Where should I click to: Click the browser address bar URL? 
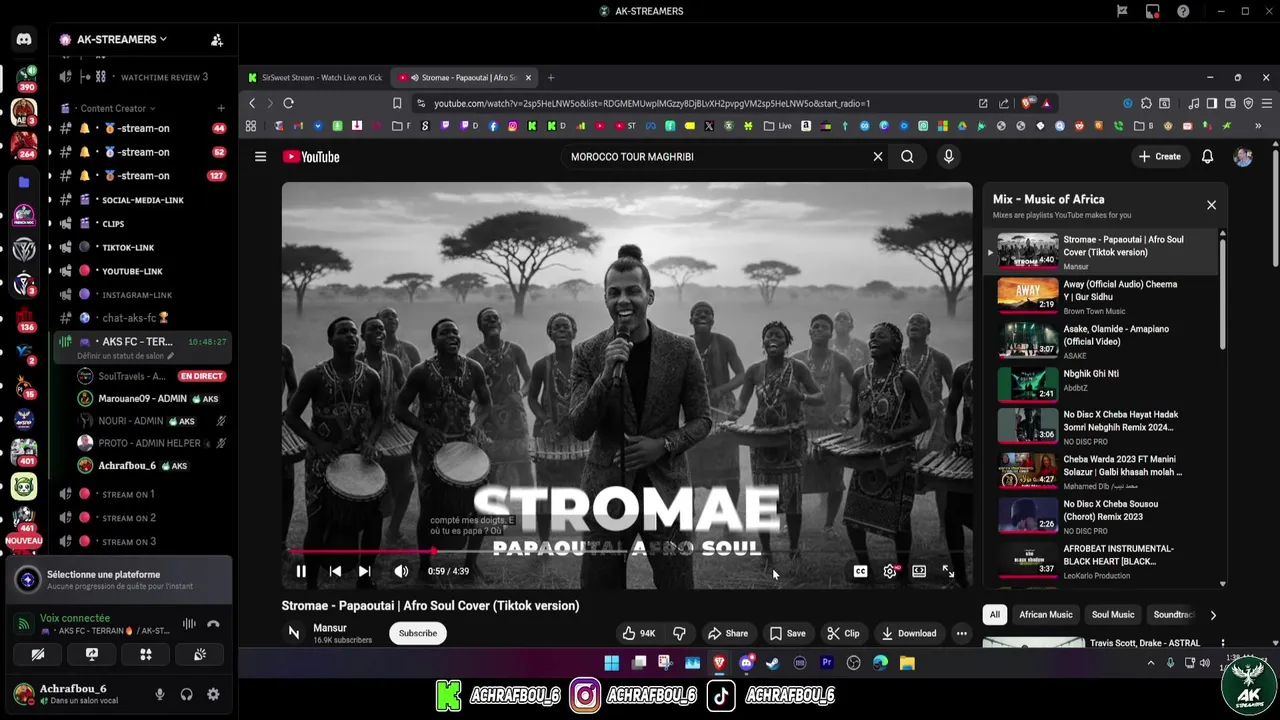(652, 103)
